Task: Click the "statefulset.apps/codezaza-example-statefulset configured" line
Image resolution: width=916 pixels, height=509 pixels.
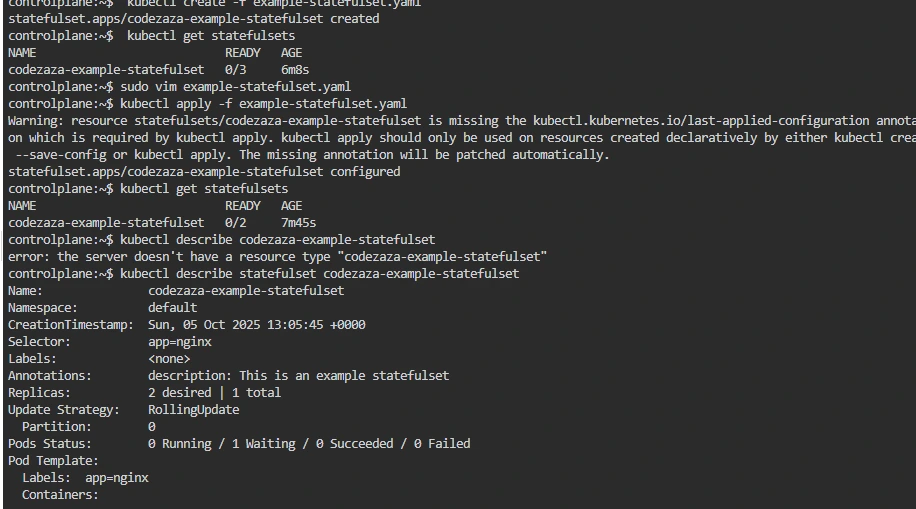Action: tap(204, 172)
